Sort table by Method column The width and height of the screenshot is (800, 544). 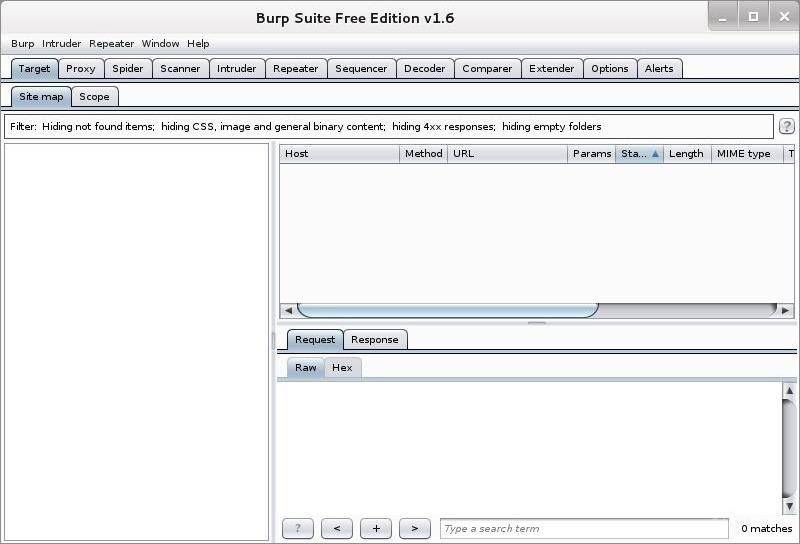pyautogui.click(x=423, y=154)
